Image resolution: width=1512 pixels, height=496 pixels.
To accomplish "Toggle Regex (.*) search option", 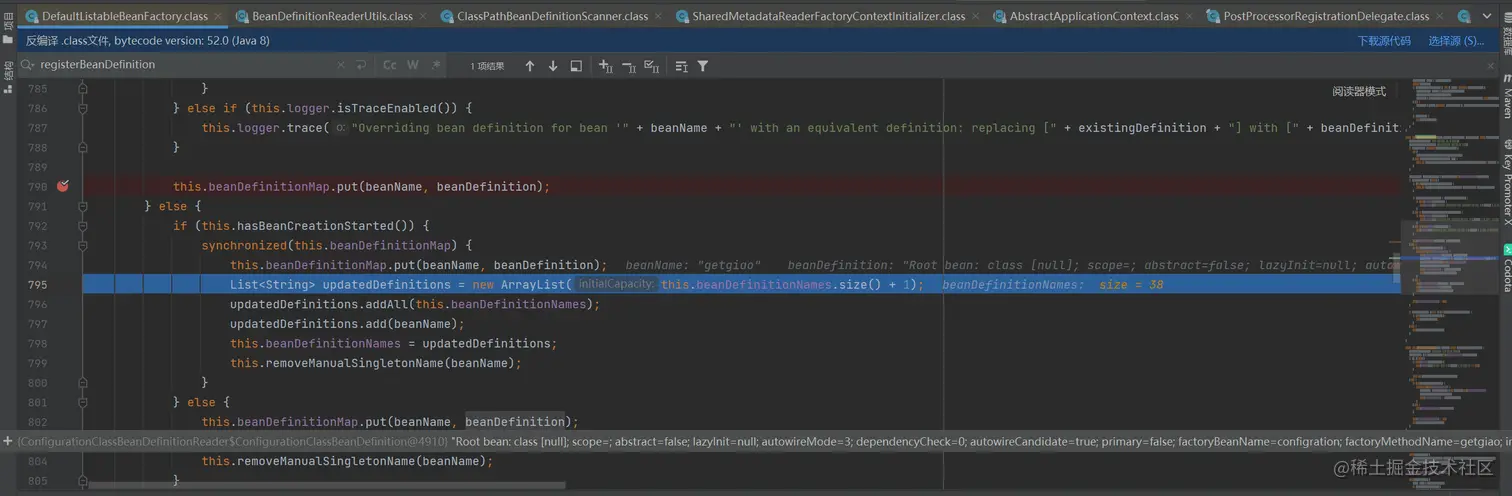I will pos(436,65).
